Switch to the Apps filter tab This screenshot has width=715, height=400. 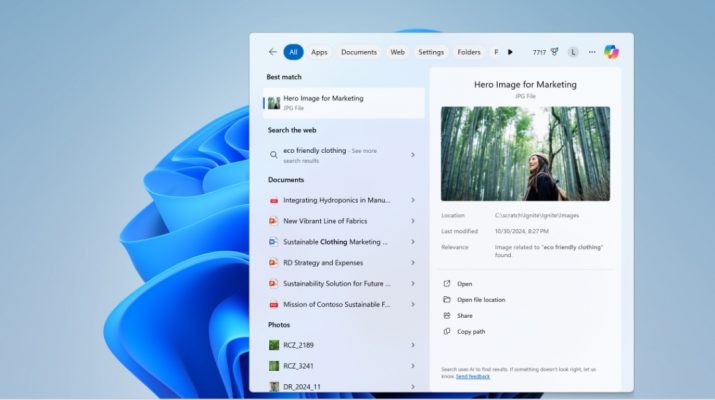(319, 52)
